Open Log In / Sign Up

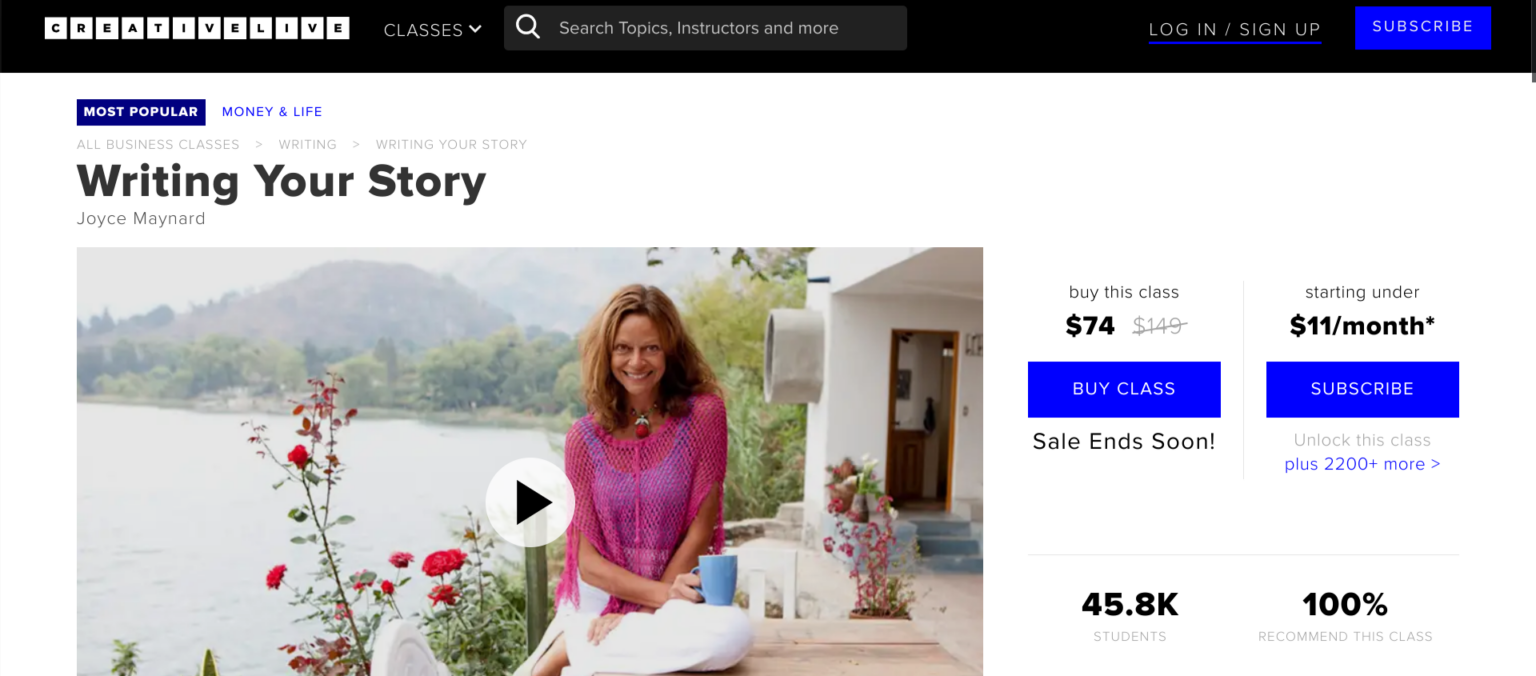(x=1234, y=30)
